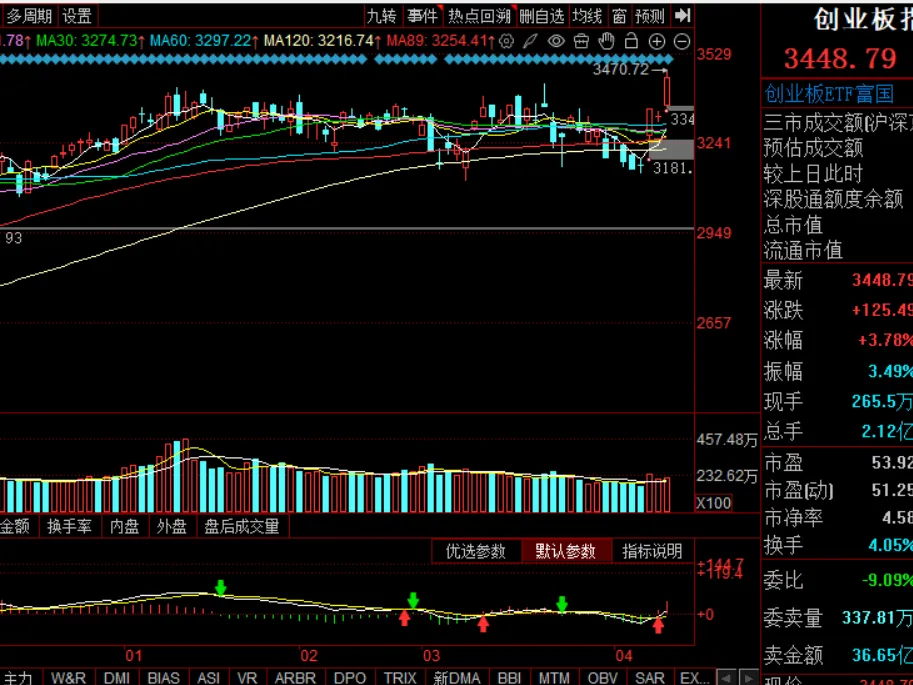Select the DPO indicator tab

point(350,677)
